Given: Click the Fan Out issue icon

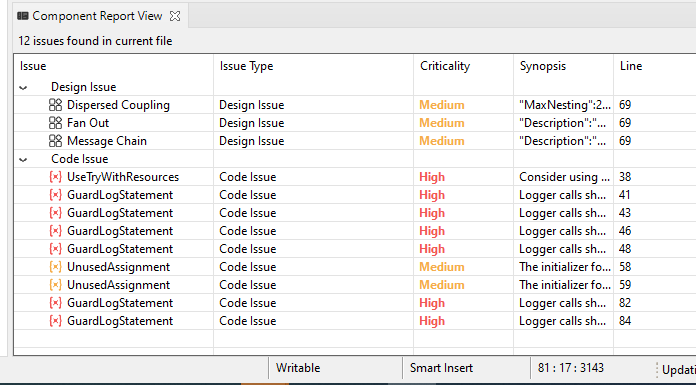Looking at the screenshot, I should tap(55, 123).
